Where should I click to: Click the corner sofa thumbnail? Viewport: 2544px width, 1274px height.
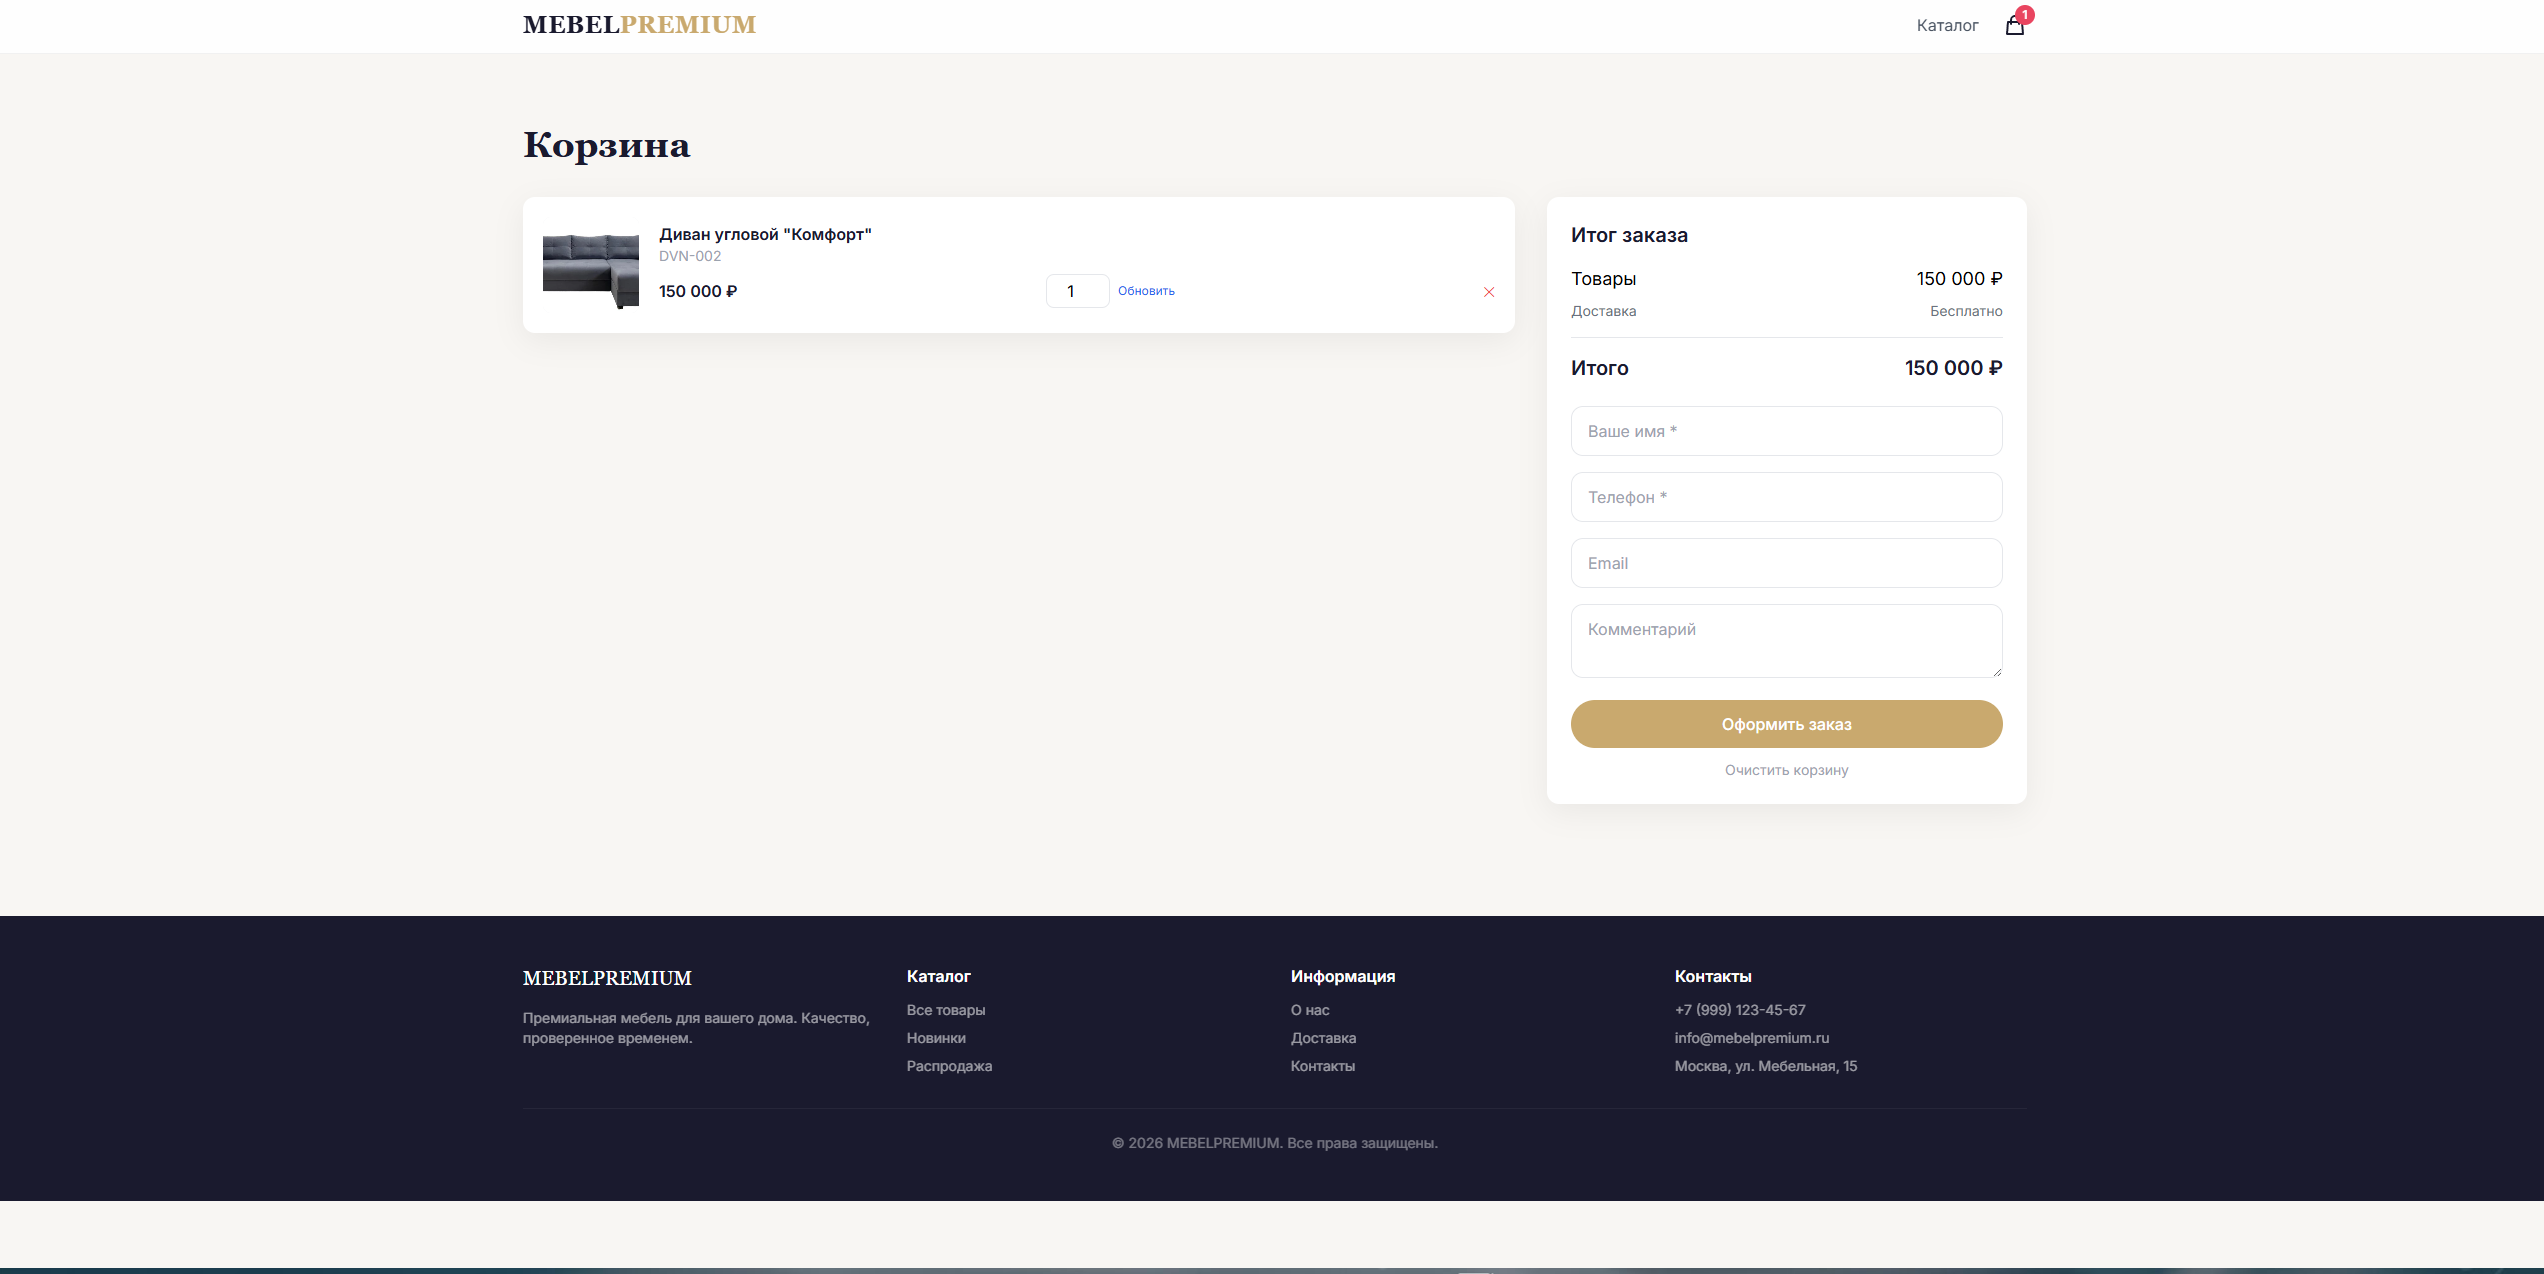591,270
